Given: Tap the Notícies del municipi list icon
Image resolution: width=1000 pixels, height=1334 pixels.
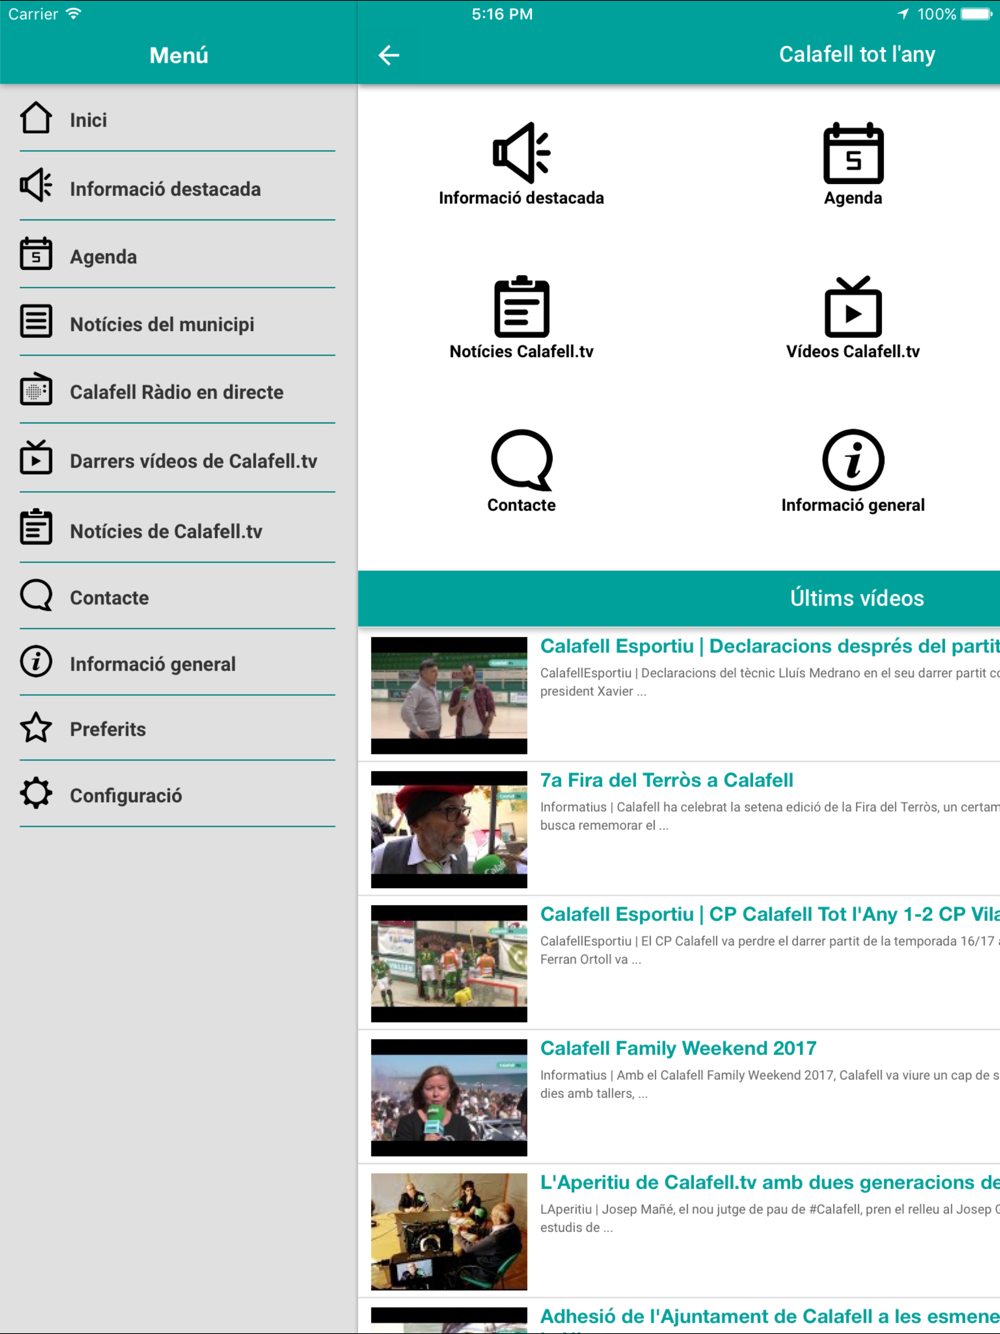Looking at the screenshot, I should pyautogui.click(x=36, y=321).
